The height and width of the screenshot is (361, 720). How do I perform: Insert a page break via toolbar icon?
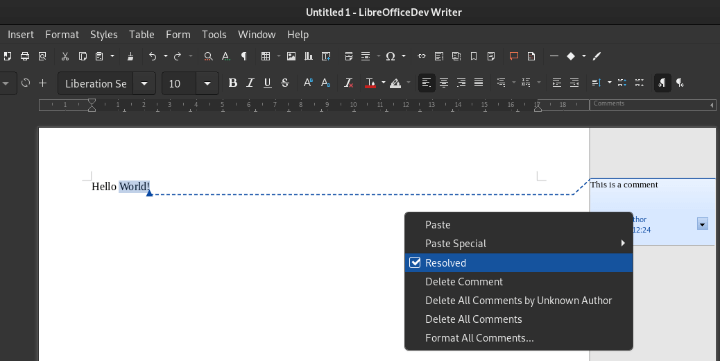(x=349, y=56)
